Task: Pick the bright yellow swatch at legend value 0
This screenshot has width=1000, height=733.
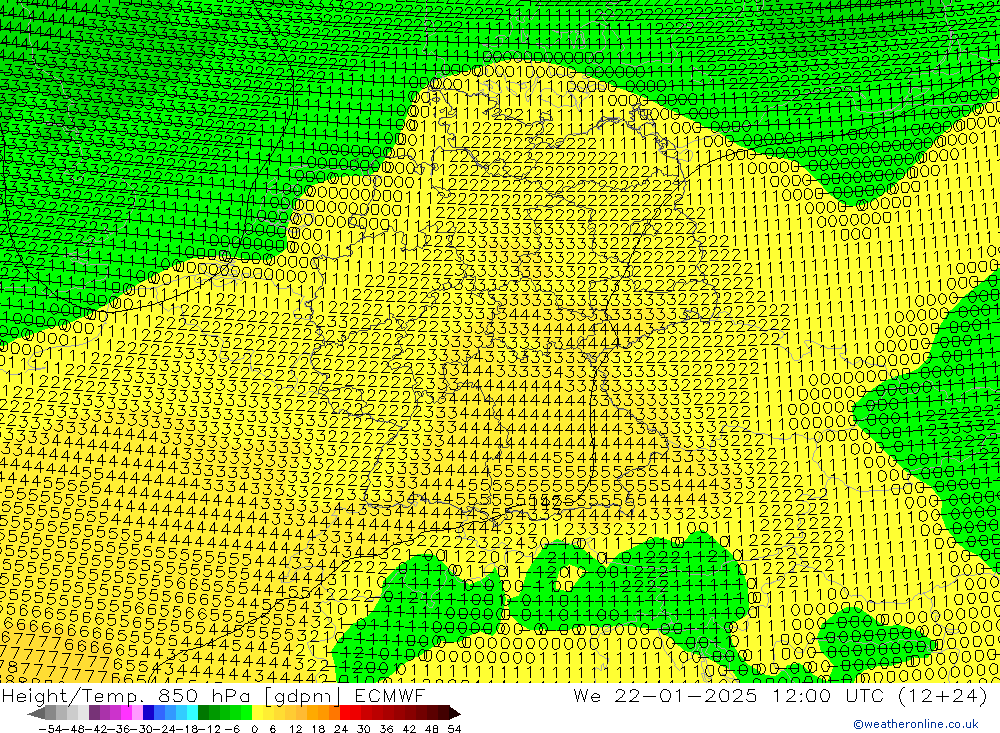Action: [258, 713]
